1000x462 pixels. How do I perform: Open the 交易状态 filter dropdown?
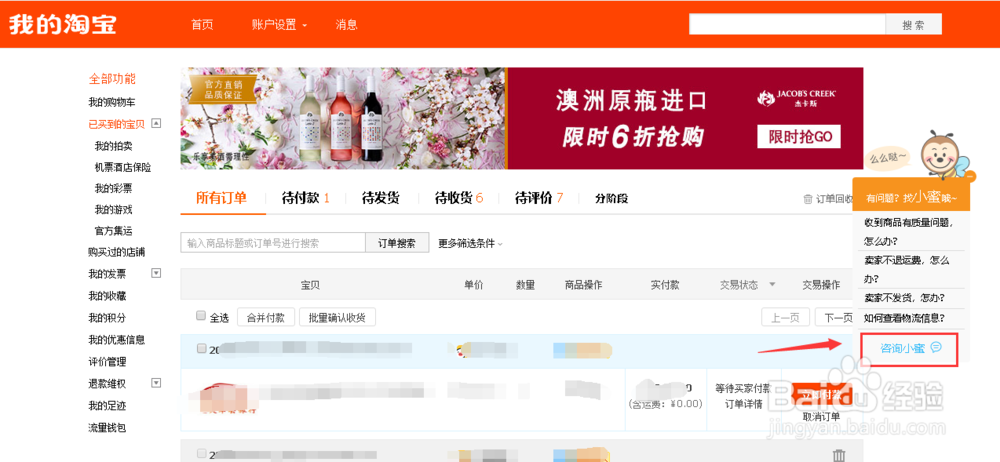click(x=747, y=285)
